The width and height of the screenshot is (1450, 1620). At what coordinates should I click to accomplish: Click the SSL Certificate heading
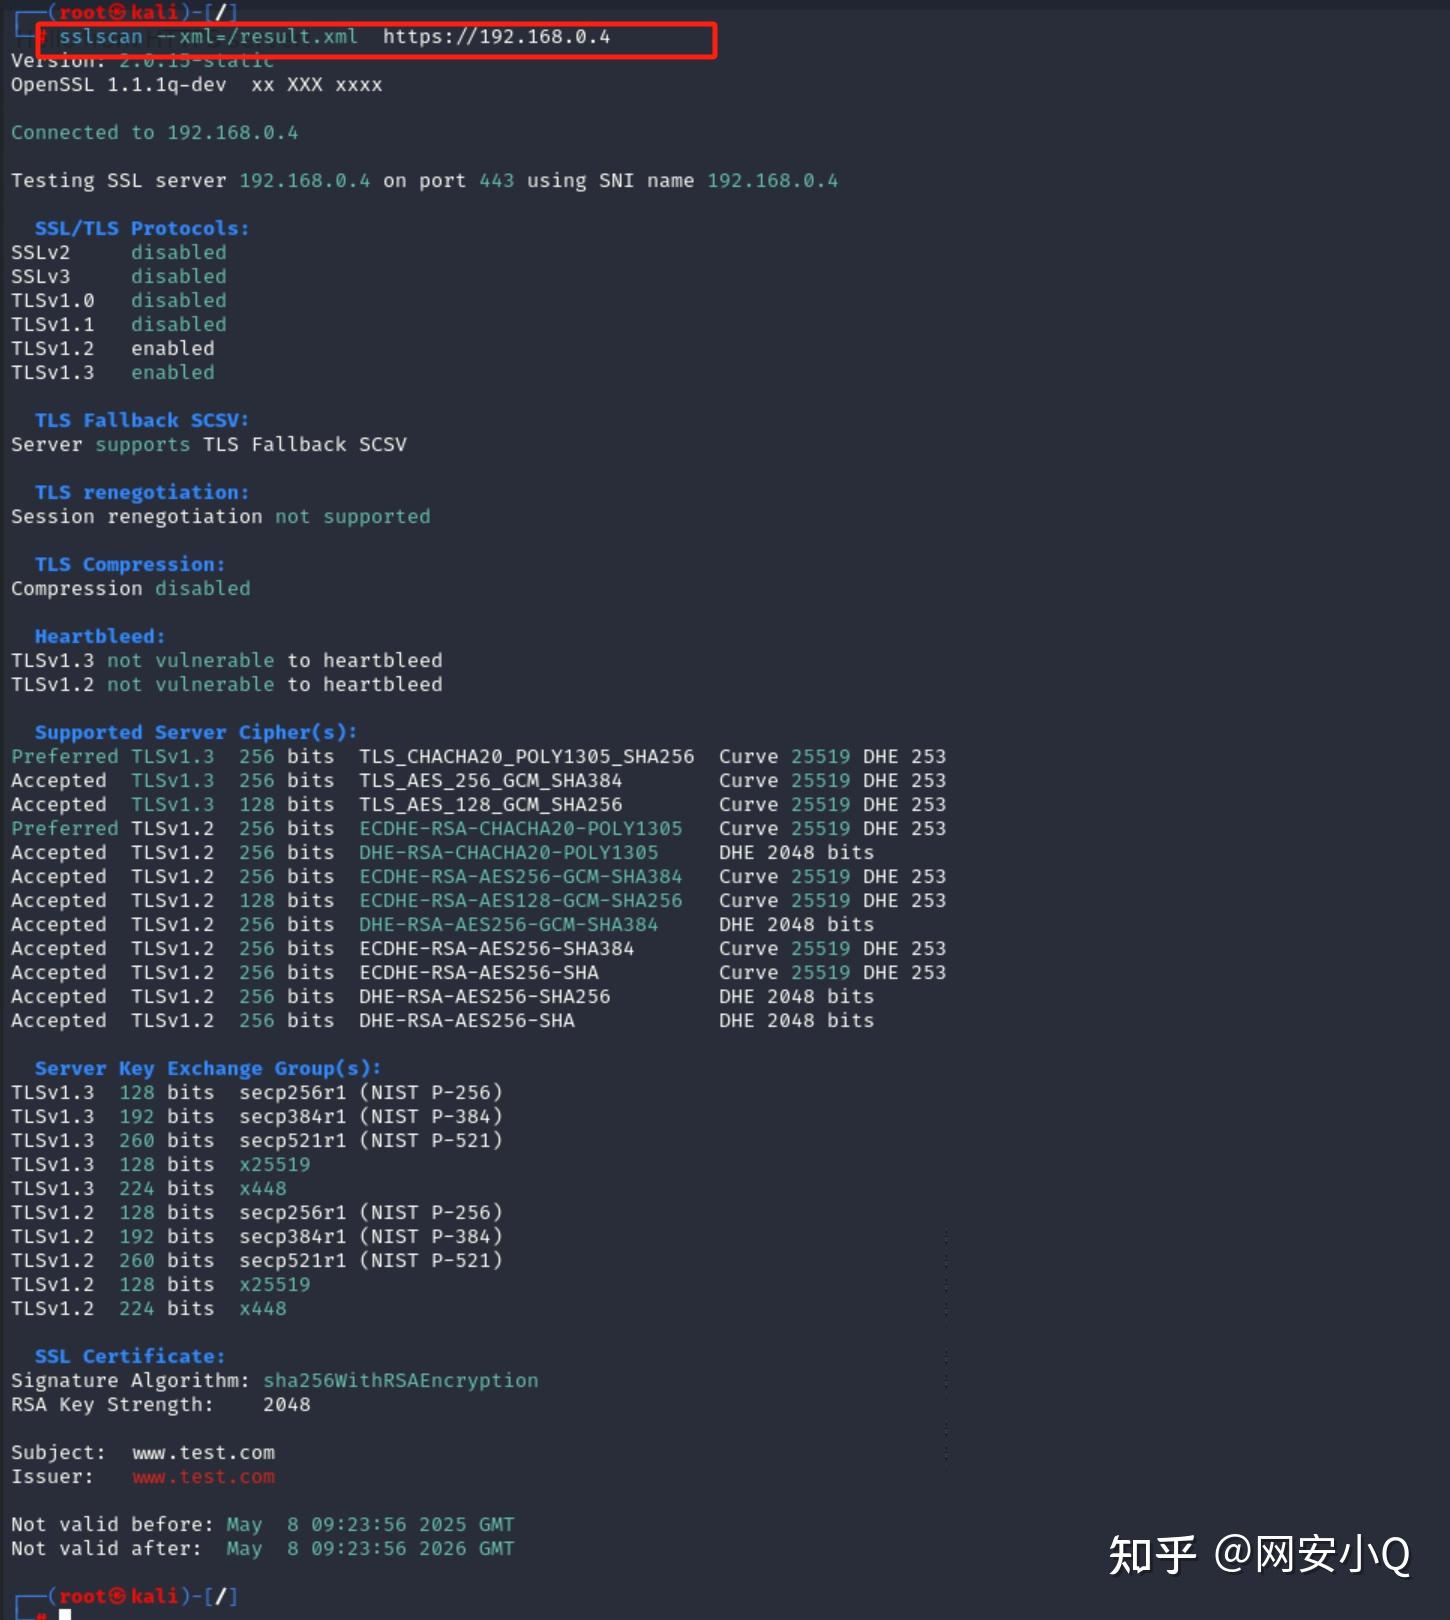point(130,1357)
